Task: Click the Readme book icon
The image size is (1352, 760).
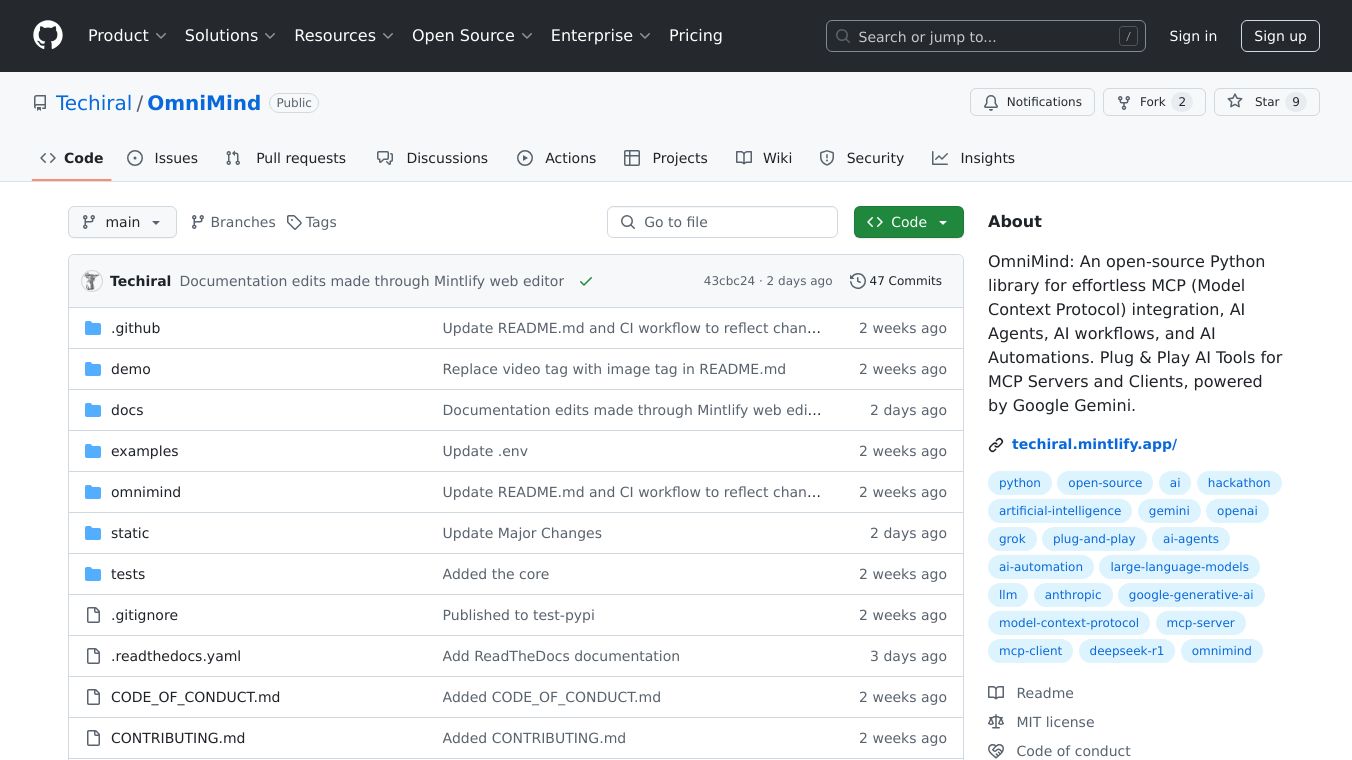Action: 996,693
